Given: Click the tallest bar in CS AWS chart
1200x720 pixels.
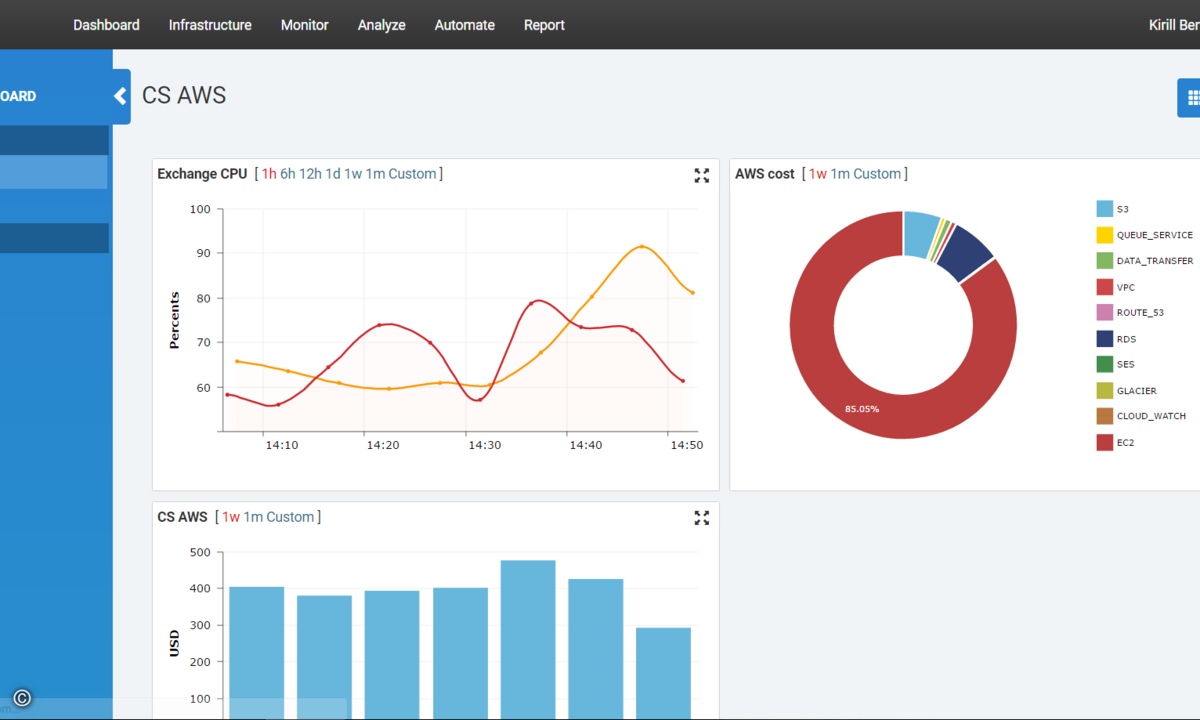Looking at the screenshot, I should pos(528,639).
